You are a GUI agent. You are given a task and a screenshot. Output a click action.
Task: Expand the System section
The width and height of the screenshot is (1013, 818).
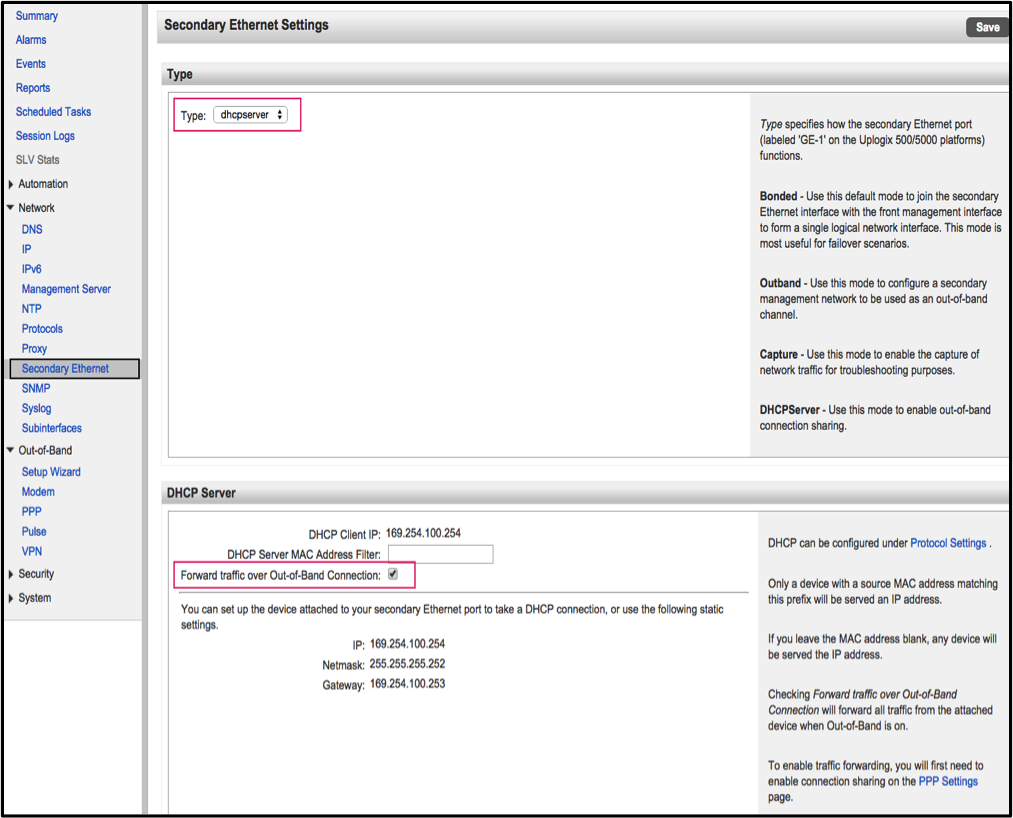coord(11,598)
